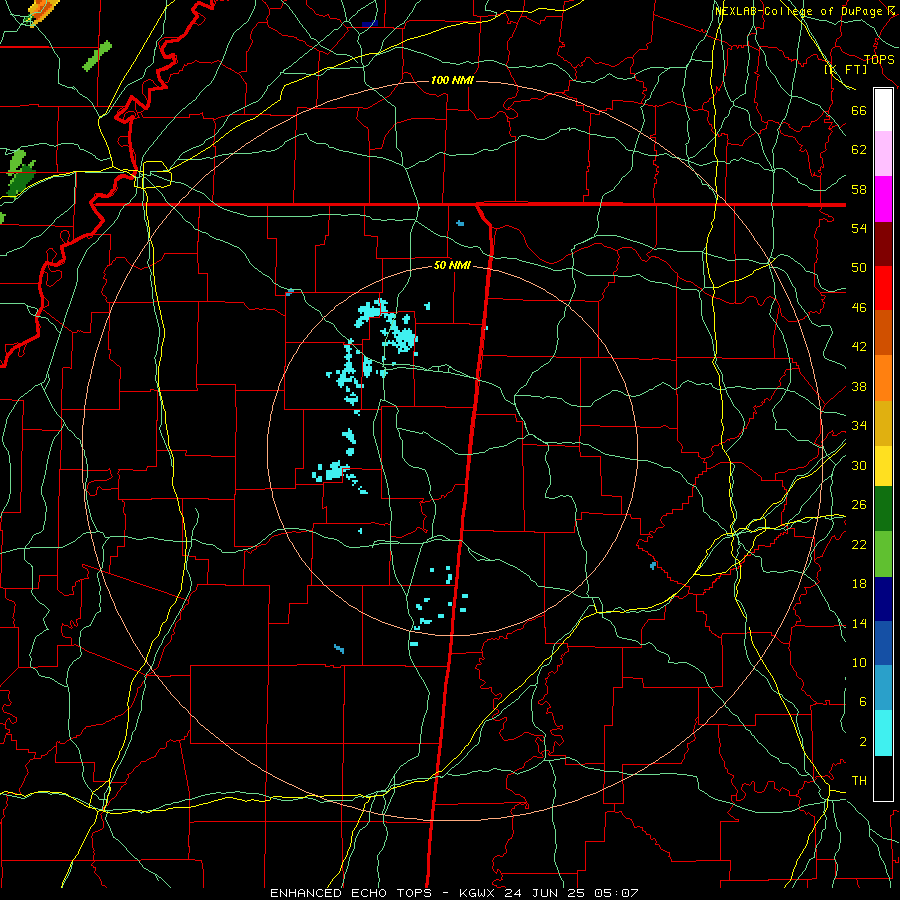The width and height of the screenshot is (900, 900).
Task: Click the legend value "18"
Action: pyautogui.click(x=859, y=584)
